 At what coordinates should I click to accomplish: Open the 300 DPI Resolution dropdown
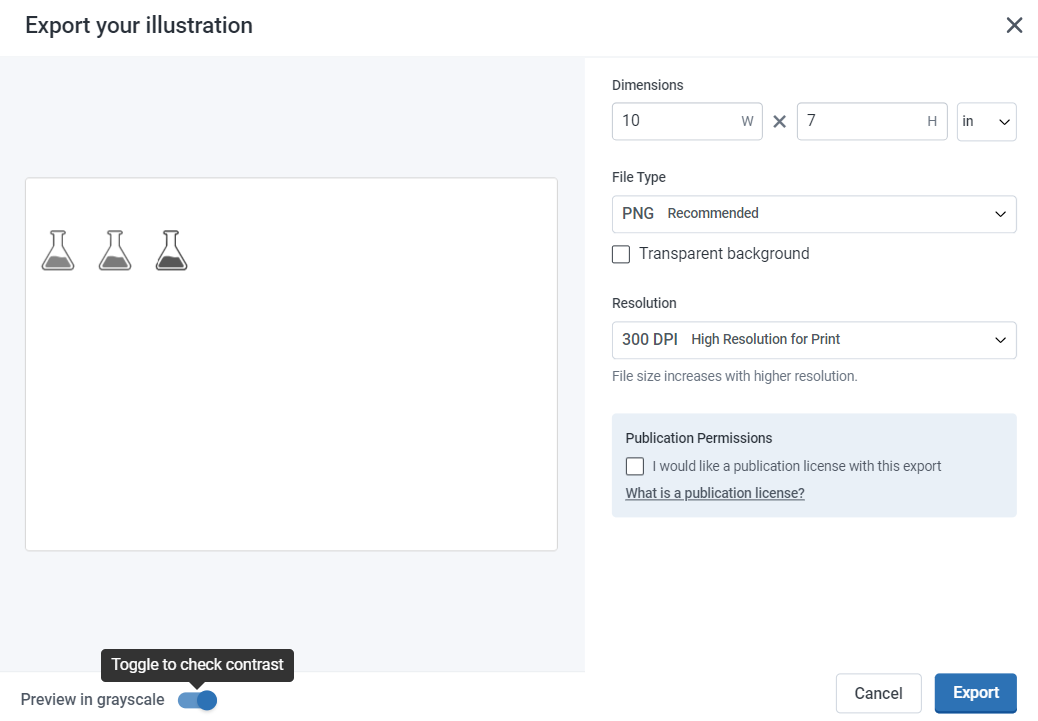click(814, 340)
